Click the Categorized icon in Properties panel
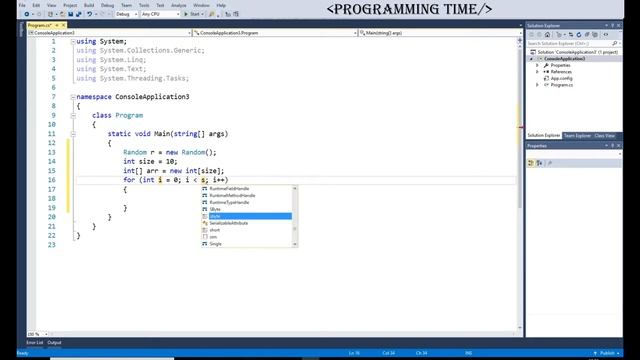This screenshot has height=360, width=640. coord(531,163)
